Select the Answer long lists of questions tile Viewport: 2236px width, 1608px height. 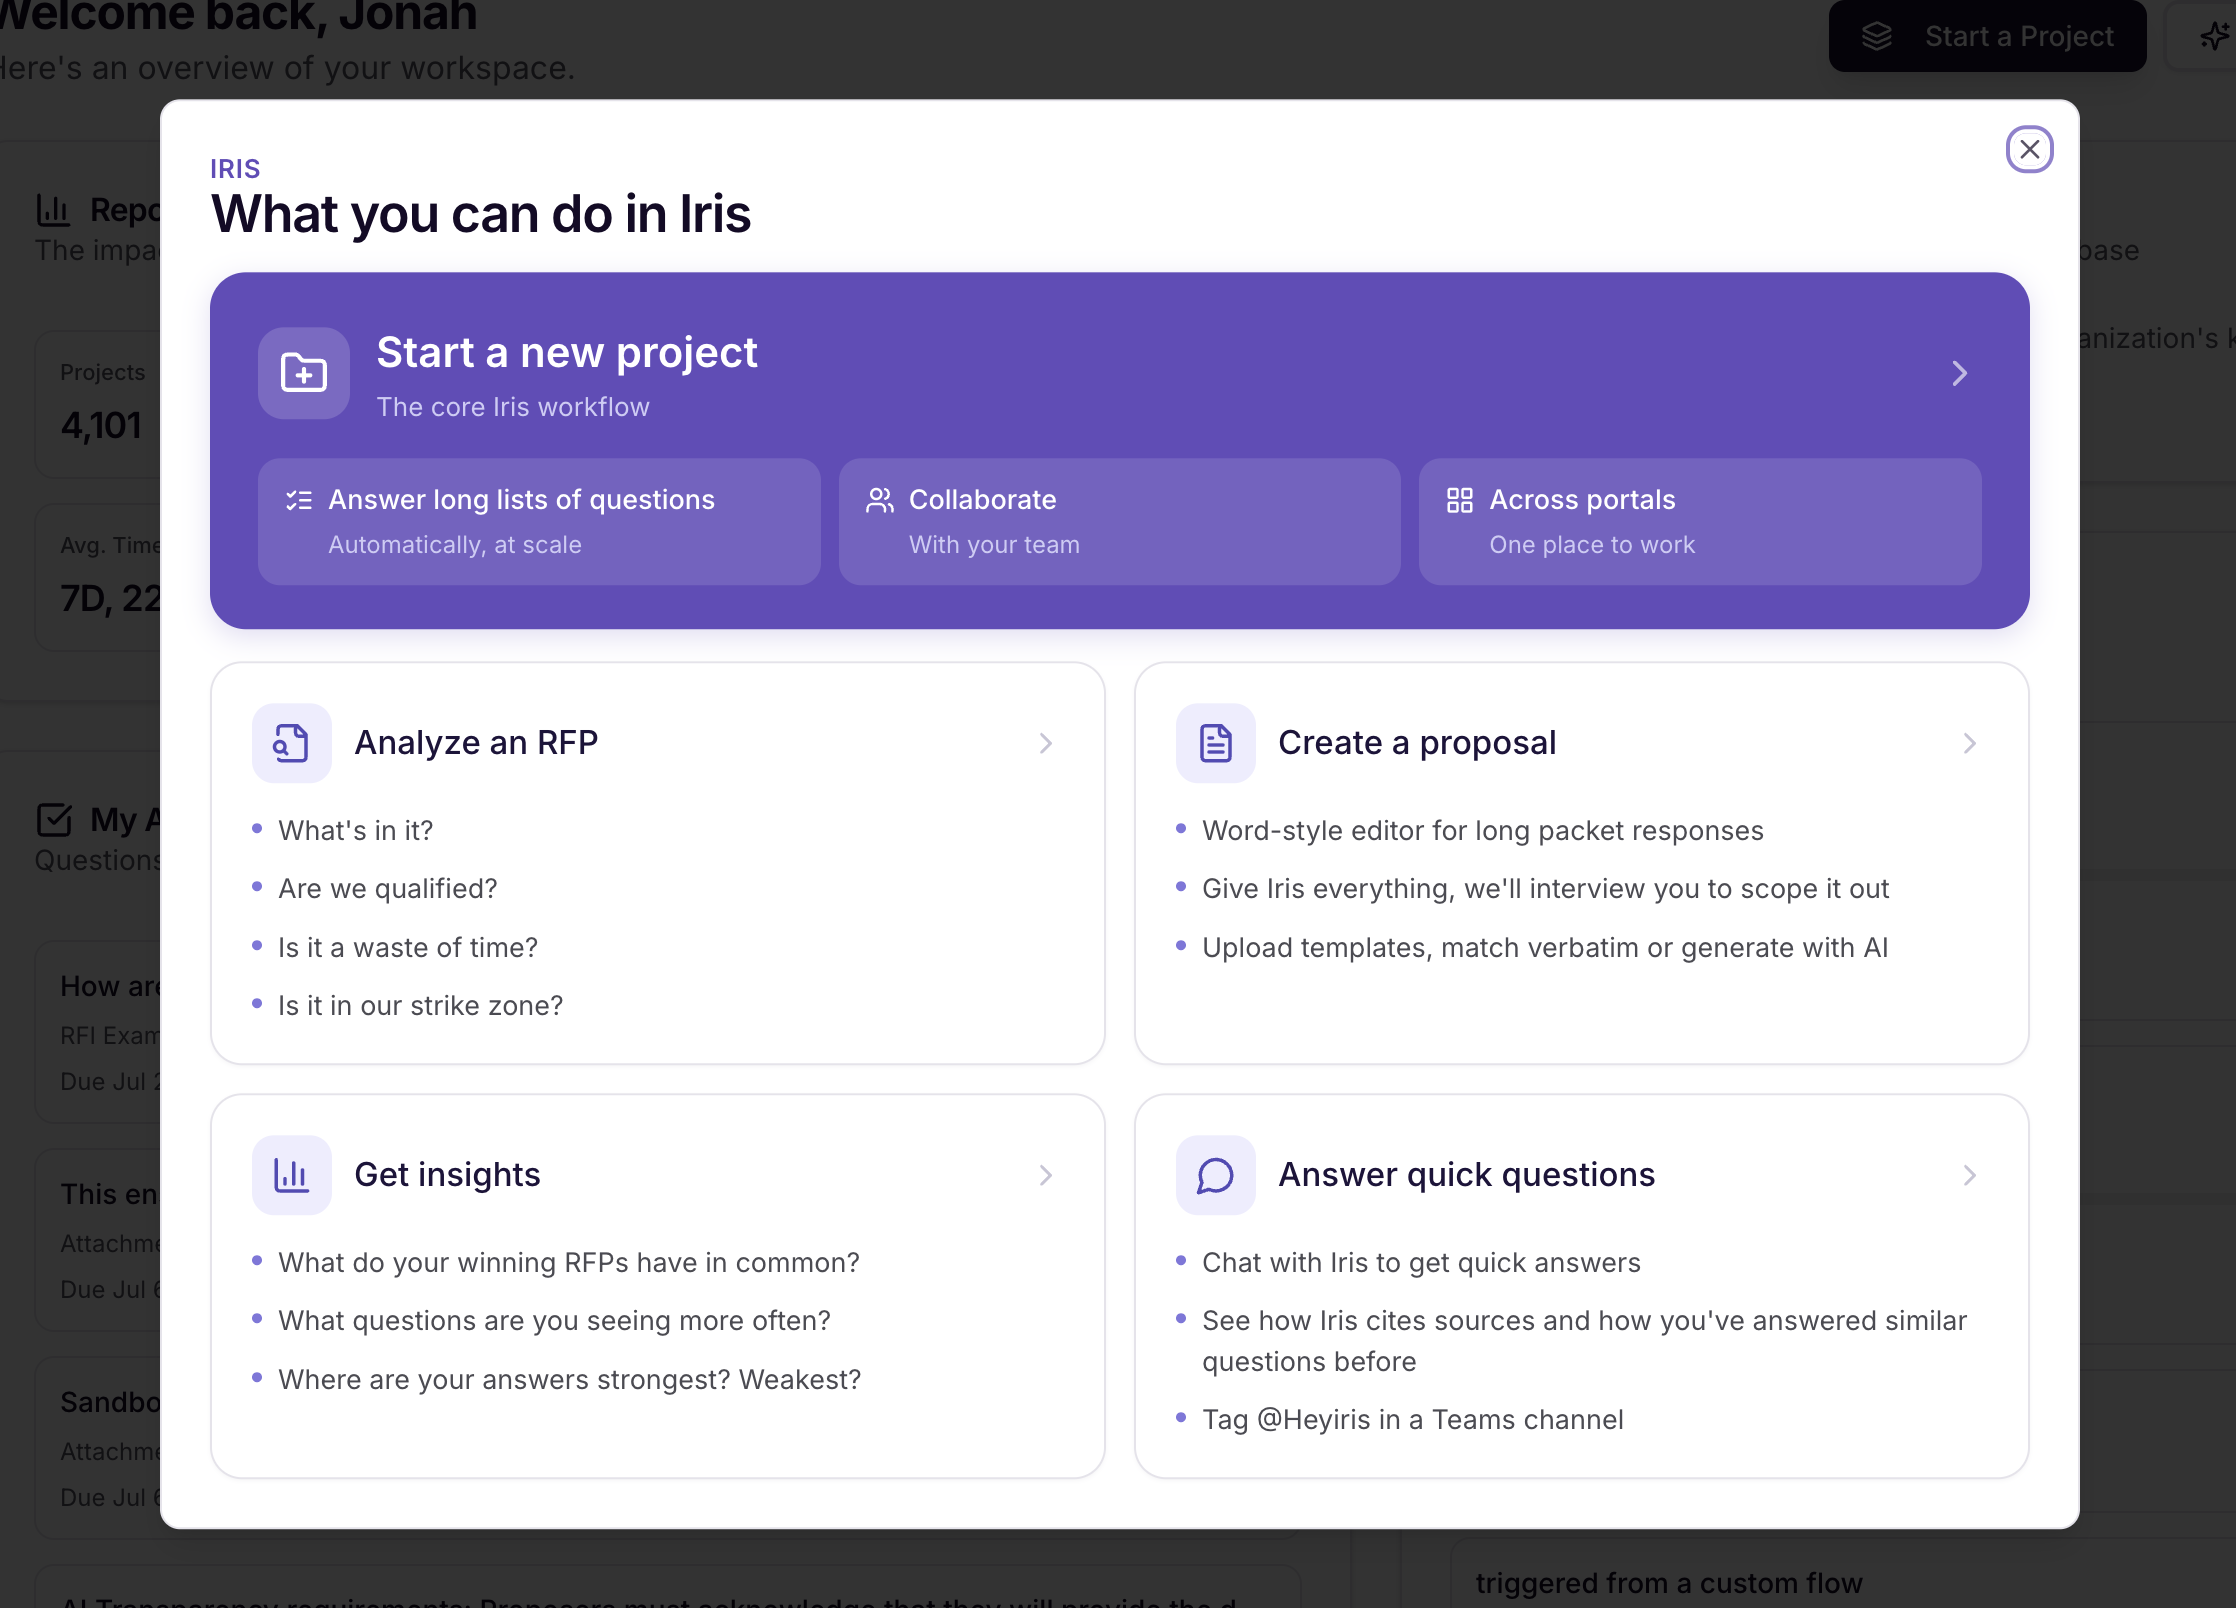coord(539,522)
